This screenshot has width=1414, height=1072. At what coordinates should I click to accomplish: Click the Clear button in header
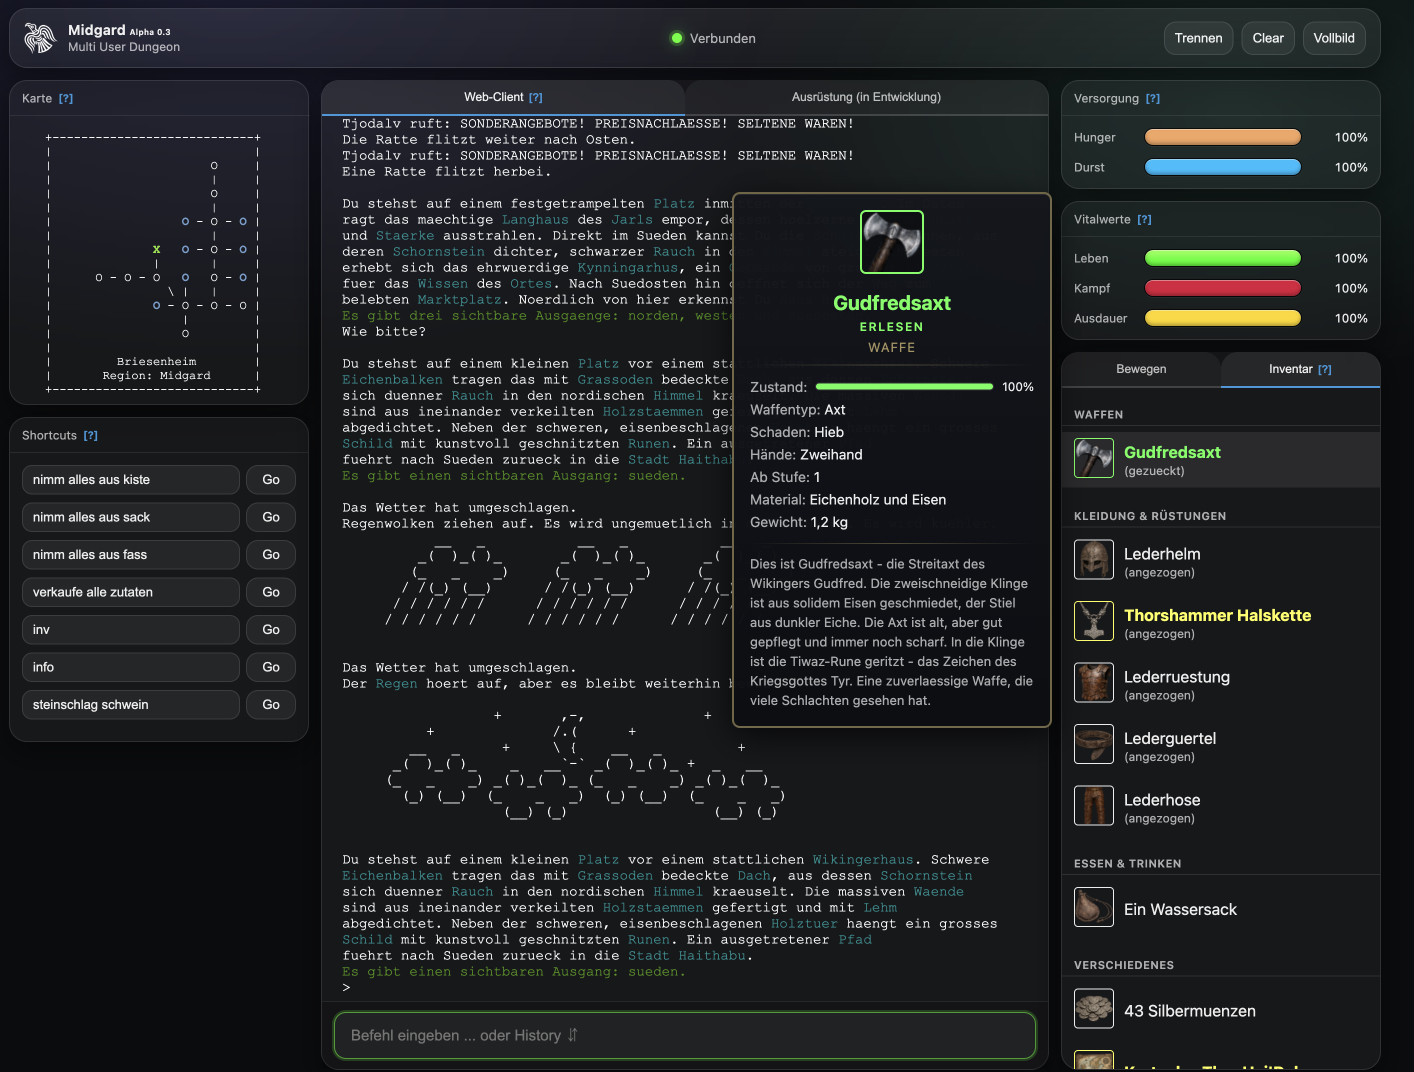pyautogui.click(x=1267, y=38)
